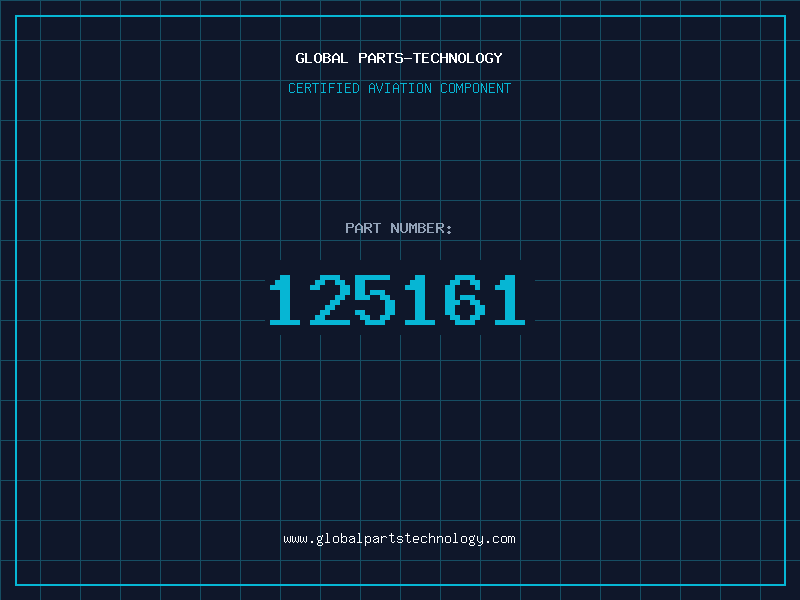Click the CERTIFIED AVIATION COMPONENT subtitle
The width and height of the screenshot is (800, 600).
point(399,88)
